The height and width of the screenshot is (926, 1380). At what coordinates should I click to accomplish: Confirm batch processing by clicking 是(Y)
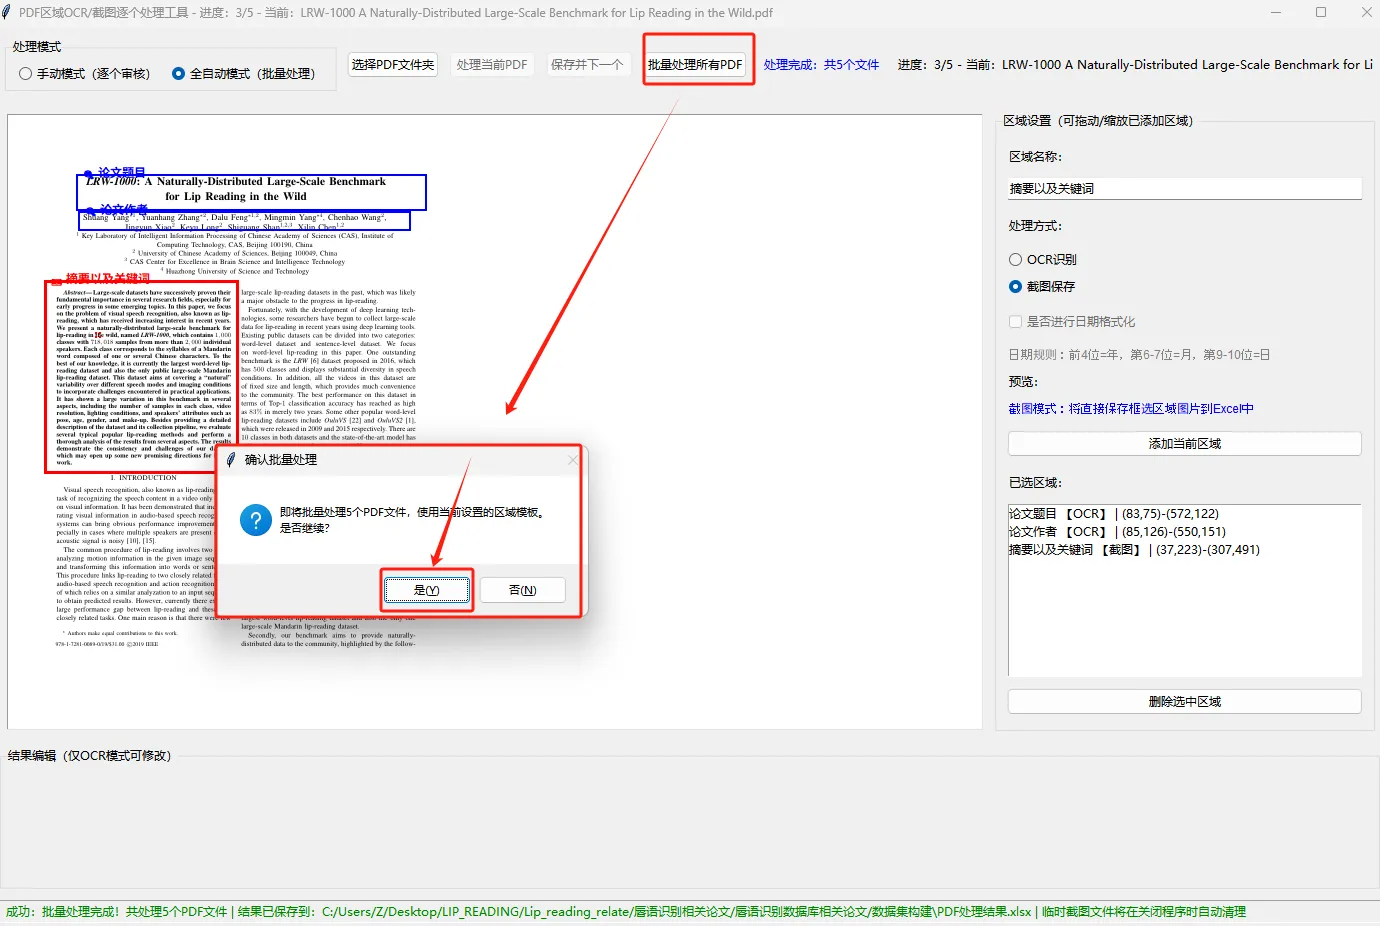point(426,590)
